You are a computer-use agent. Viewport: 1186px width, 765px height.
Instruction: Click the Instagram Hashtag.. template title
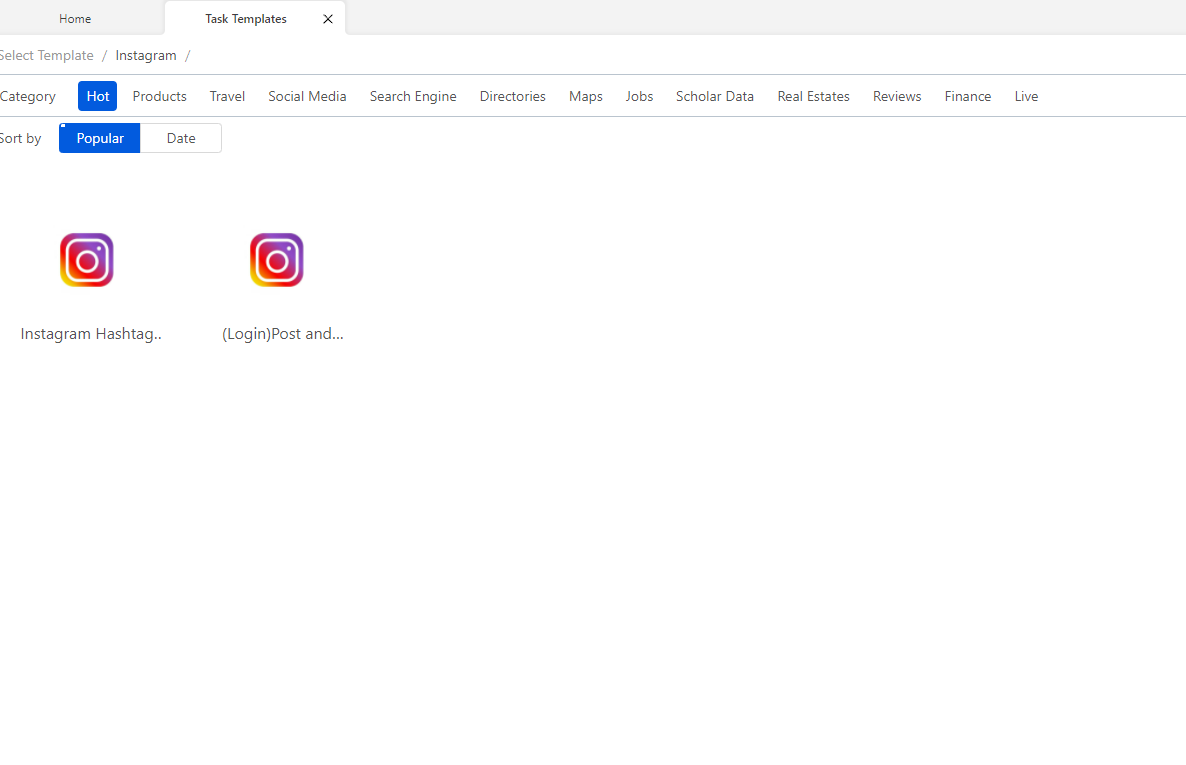91,334
